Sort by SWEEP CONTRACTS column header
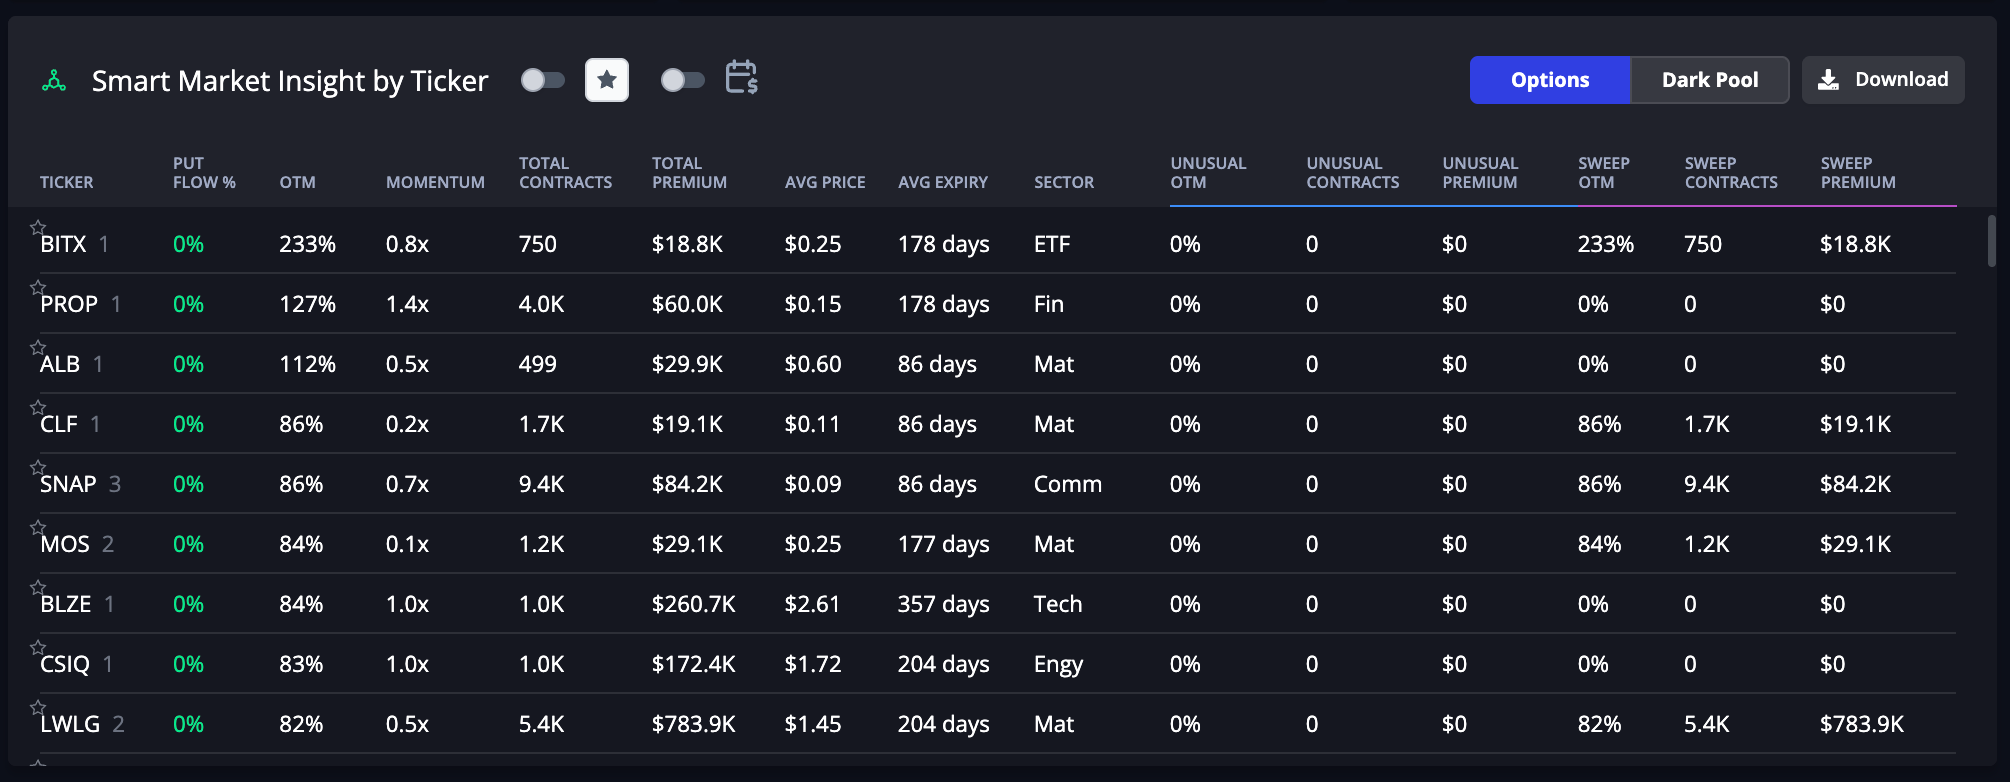This screenshot has width=2010, height=782. click(x=1731, y=173)
